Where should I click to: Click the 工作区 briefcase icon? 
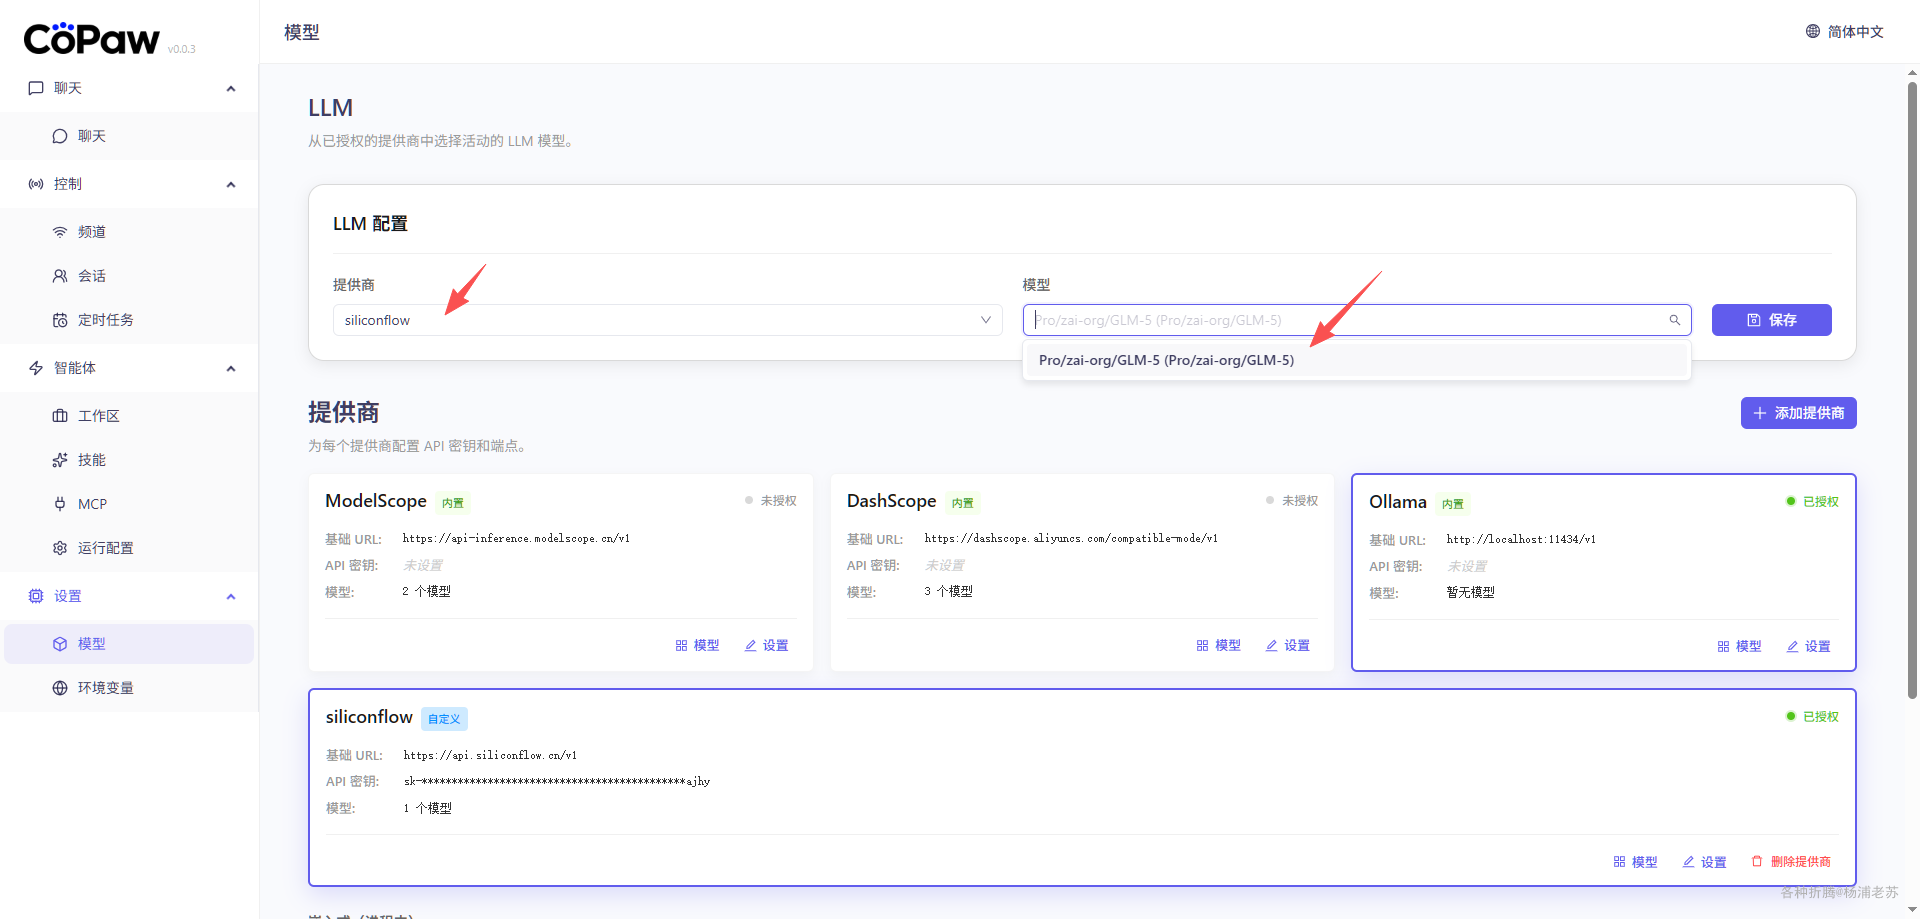[x=60, y=416]
